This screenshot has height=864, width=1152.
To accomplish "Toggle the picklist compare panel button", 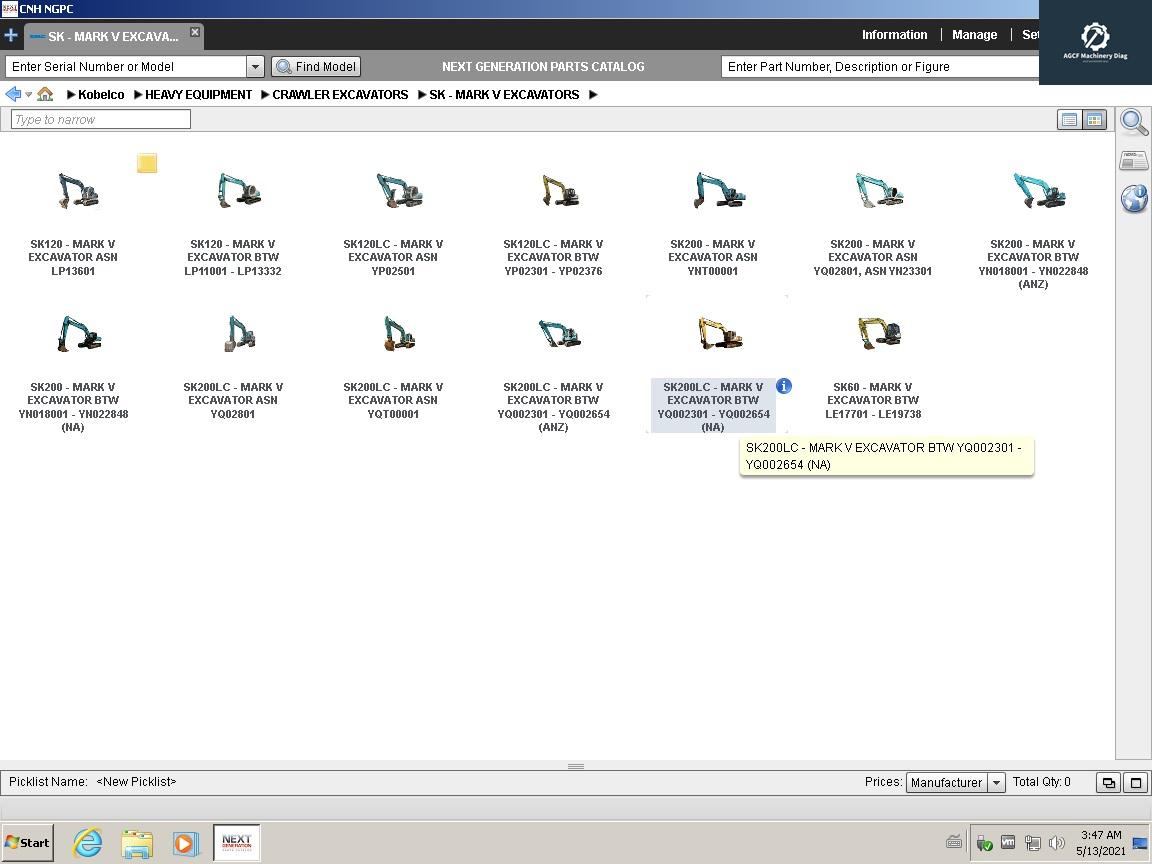I will [1108, 782].
